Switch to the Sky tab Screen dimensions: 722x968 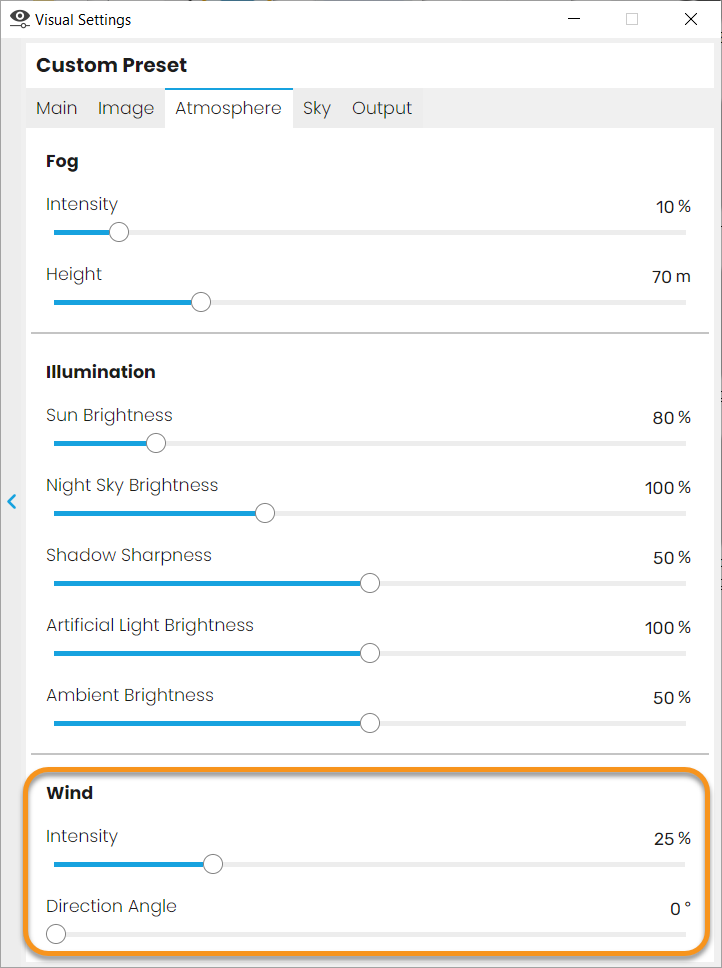[317, 108]
